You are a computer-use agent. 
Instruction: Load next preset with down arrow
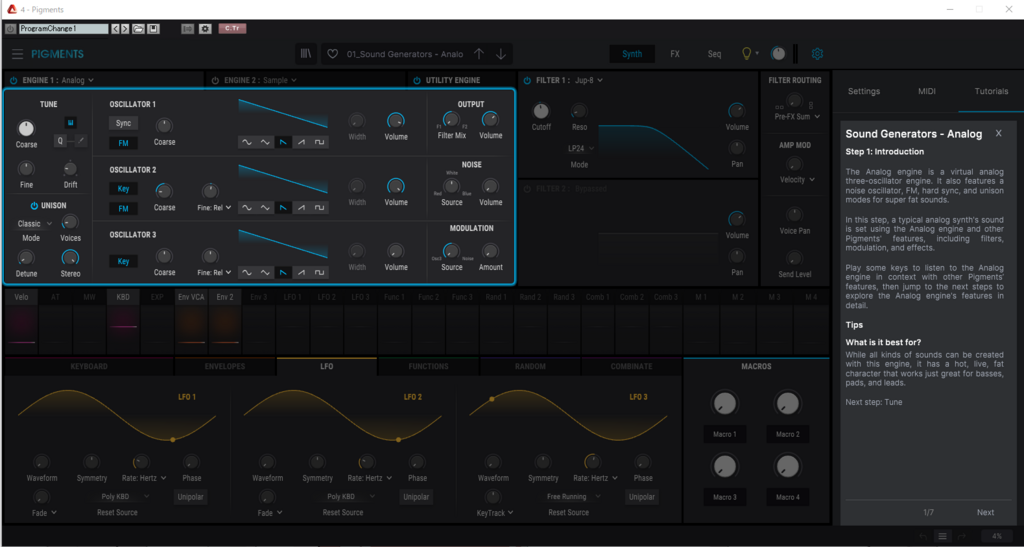coord(501,54)
